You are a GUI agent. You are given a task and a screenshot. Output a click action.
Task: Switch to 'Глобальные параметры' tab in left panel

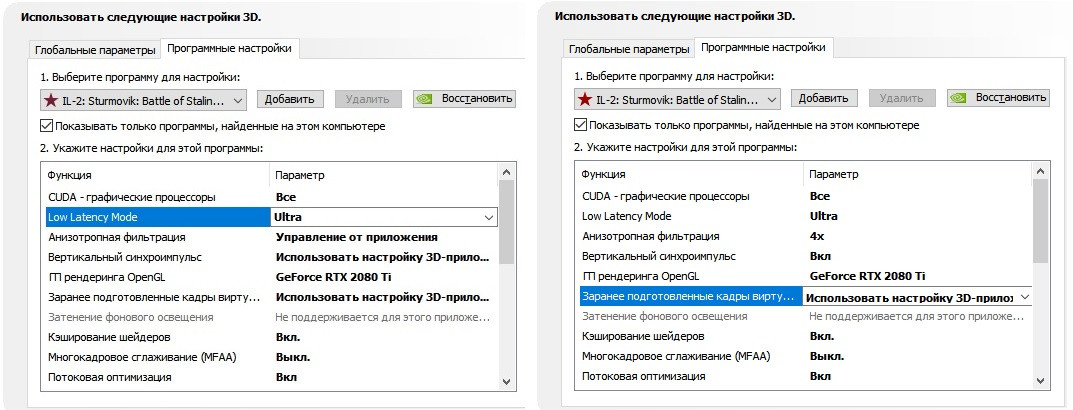tap(95, 50)
